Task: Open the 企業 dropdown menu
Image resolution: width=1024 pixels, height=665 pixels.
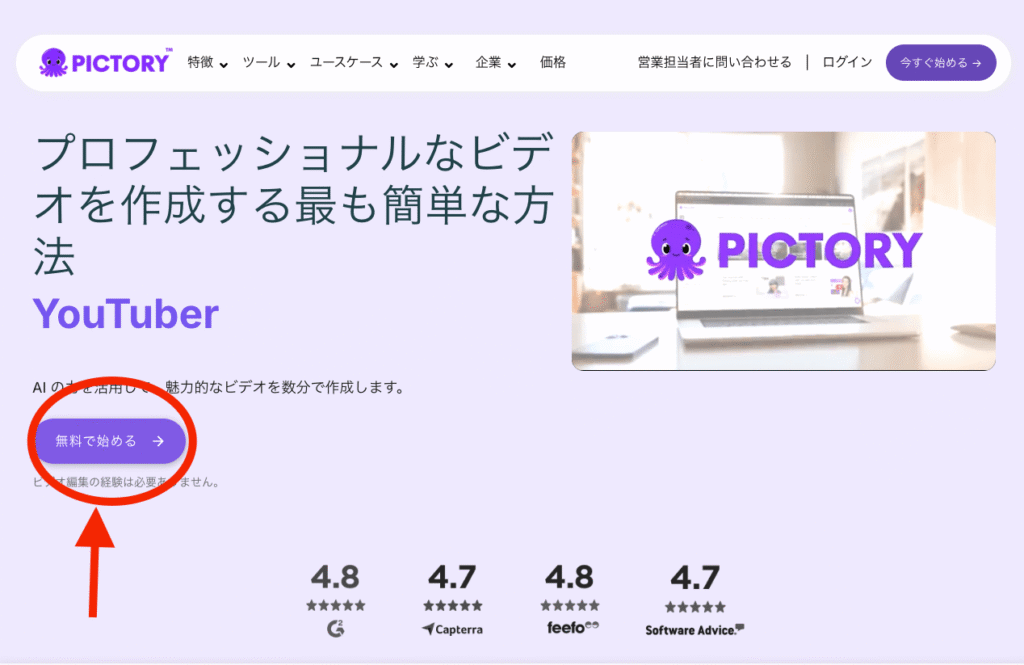Action: (495, 63)
